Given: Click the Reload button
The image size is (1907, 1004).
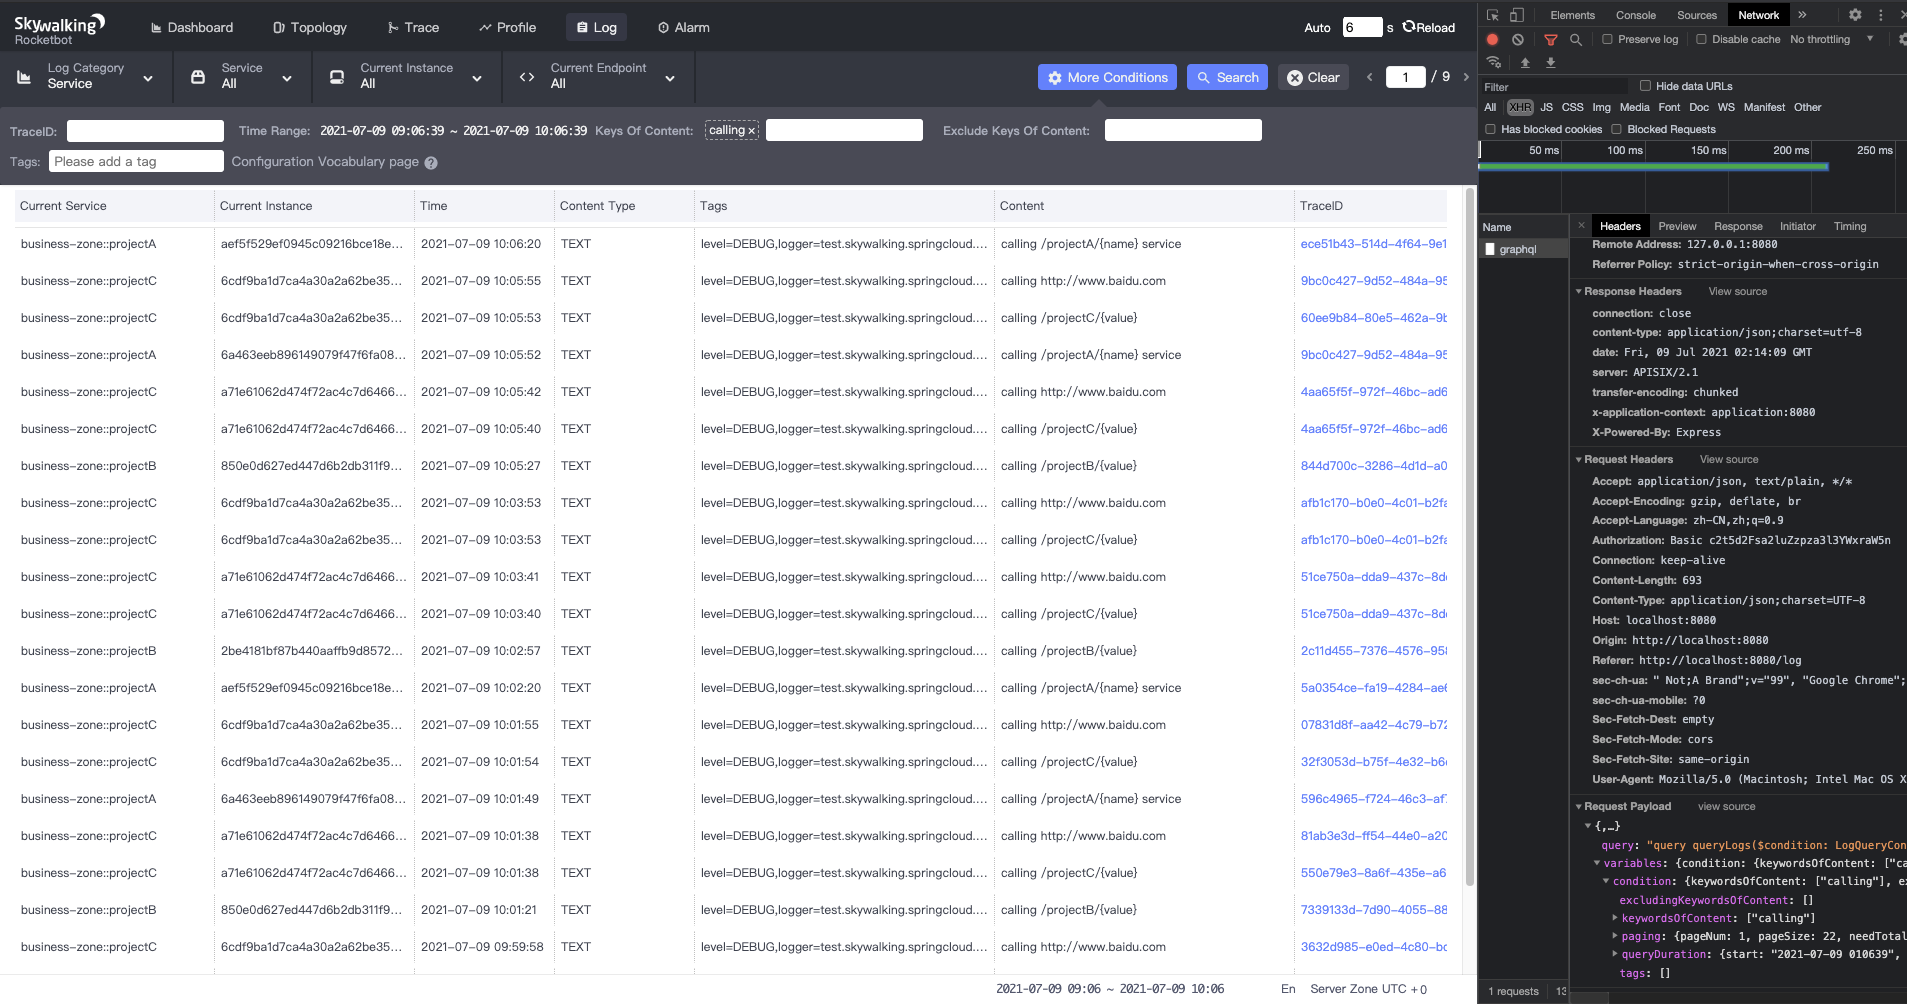Looking at the screenshot, I should point(1429,27).
